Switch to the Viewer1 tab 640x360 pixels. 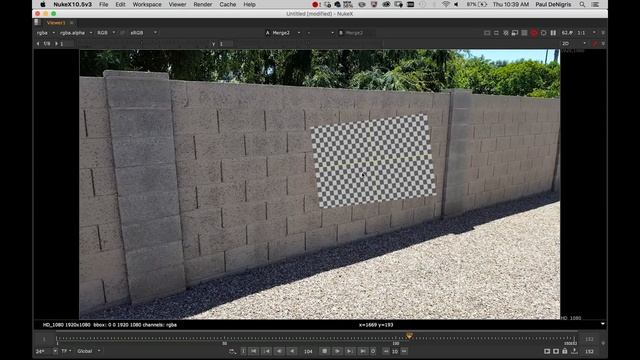point(56,23)
